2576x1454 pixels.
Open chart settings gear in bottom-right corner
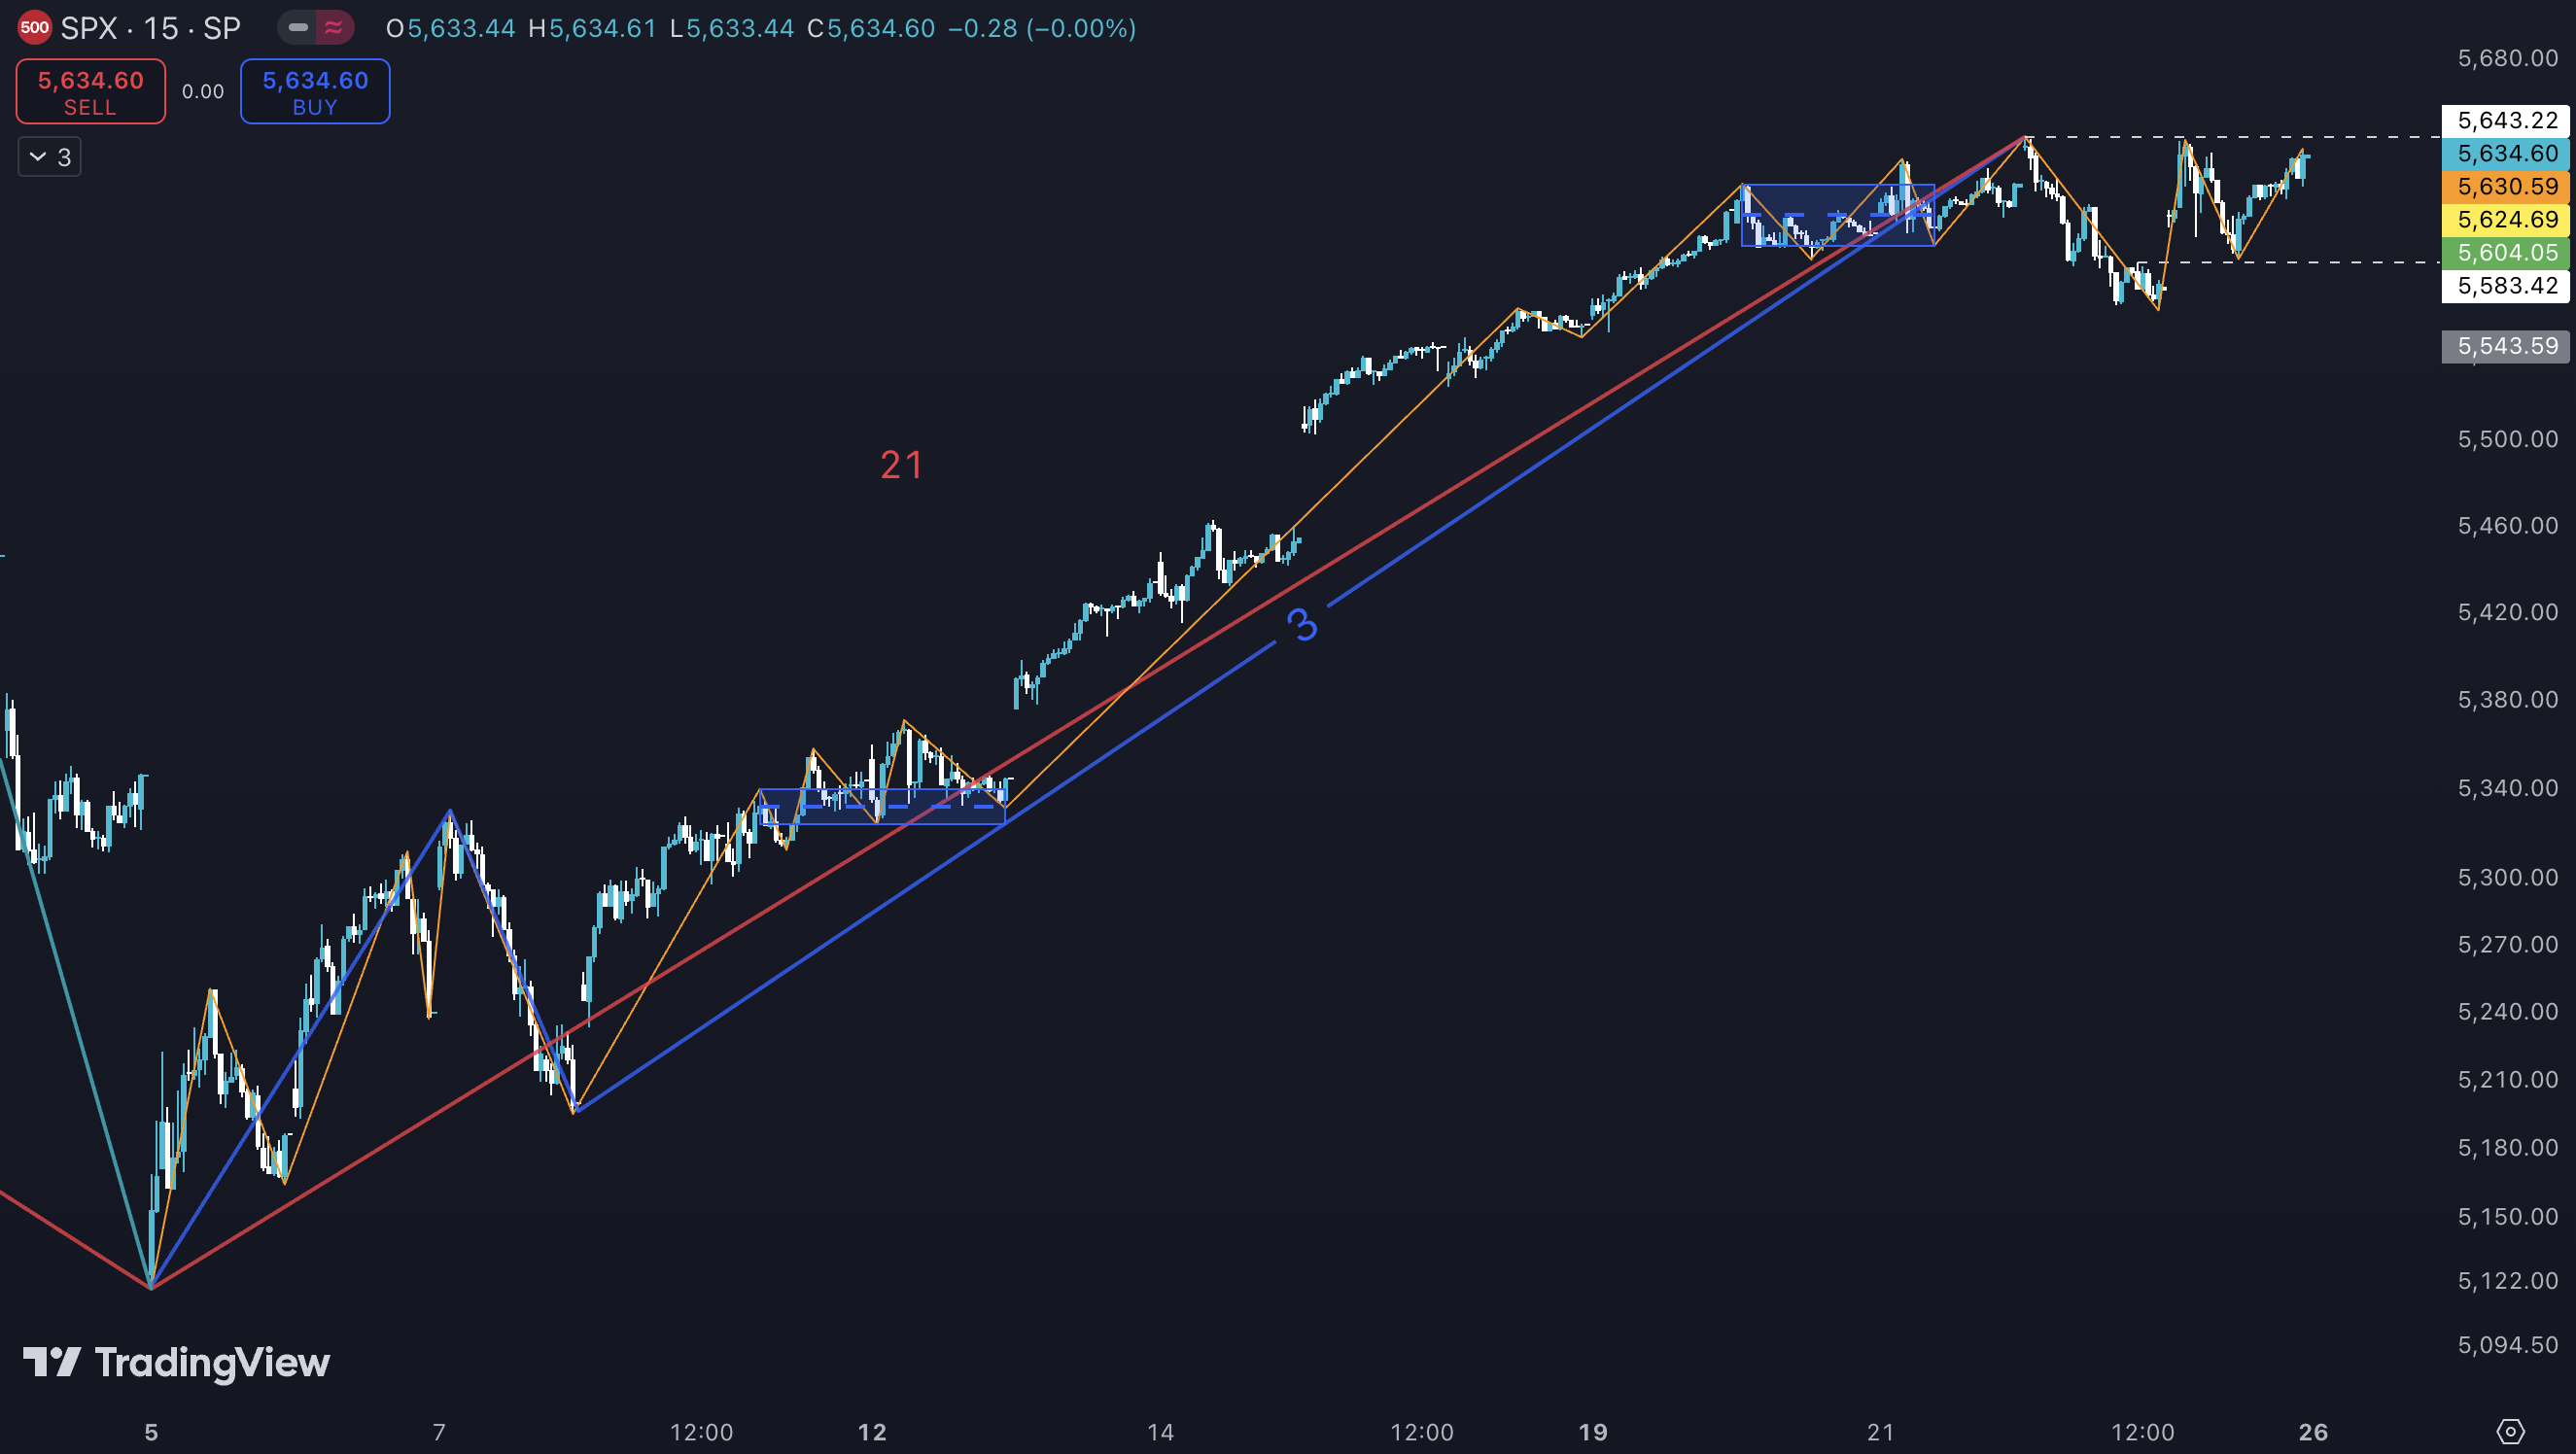(x=2510, y=1432)
